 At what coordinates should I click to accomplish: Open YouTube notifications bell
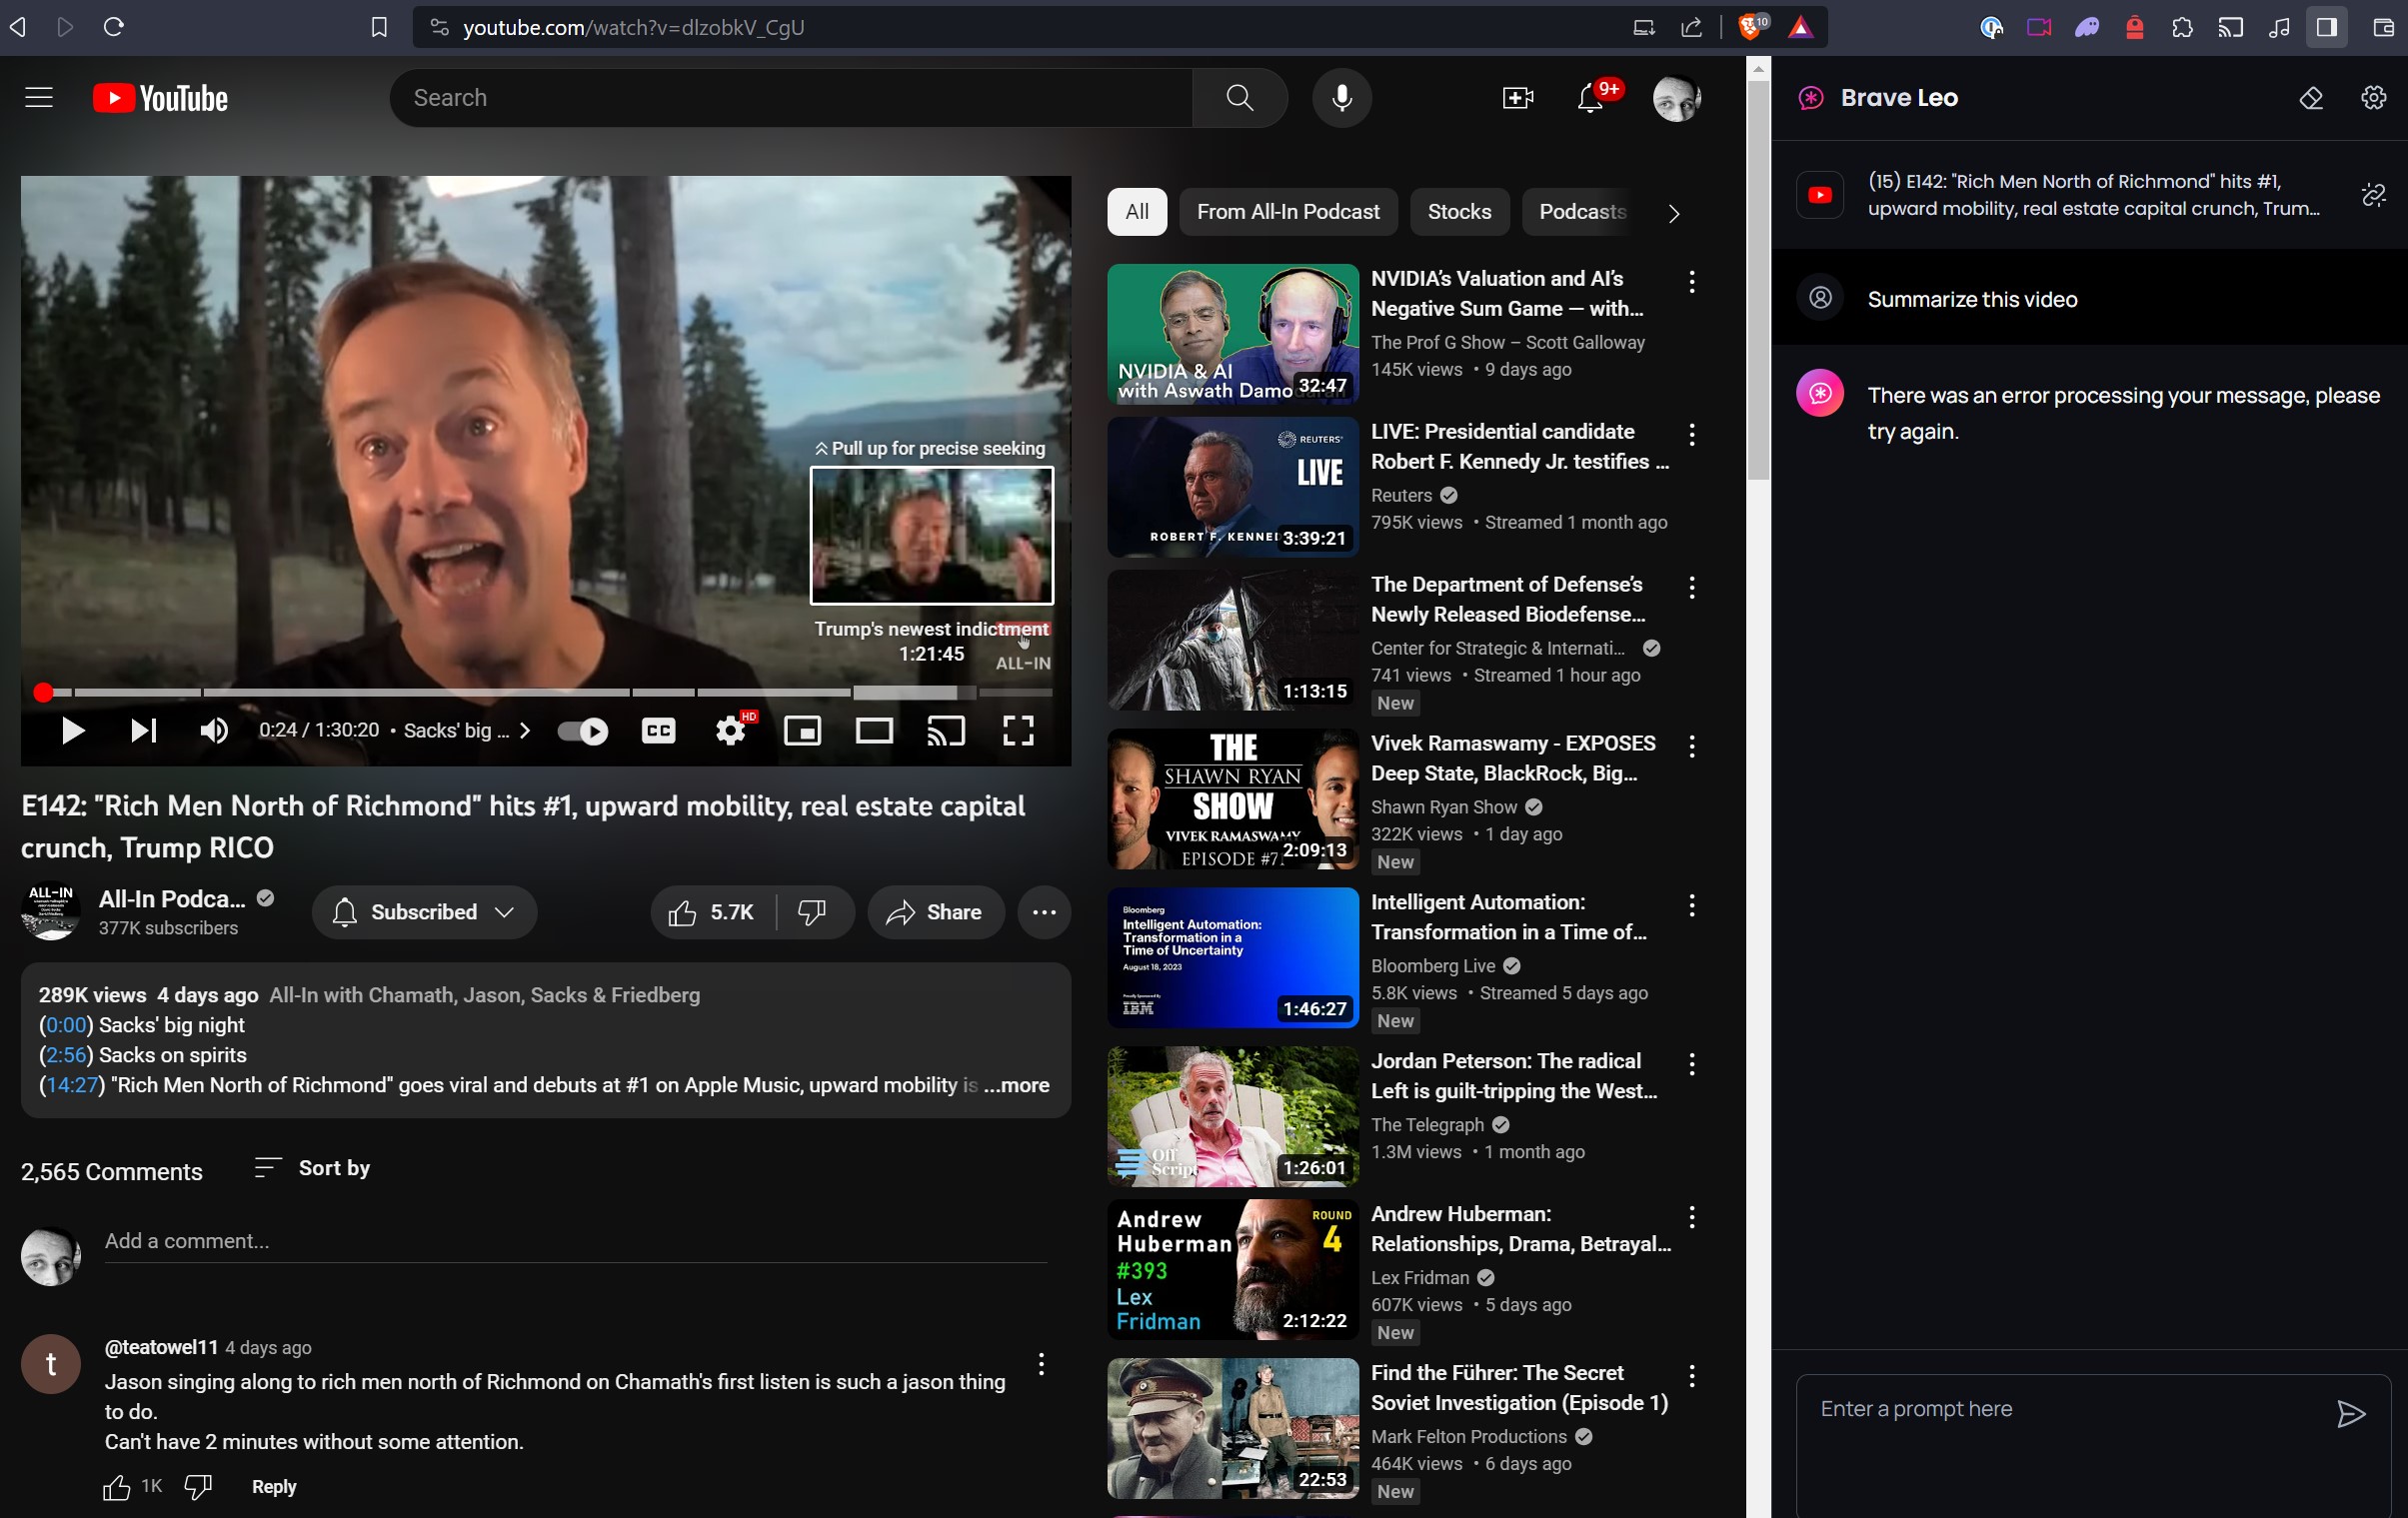click(1590, 98)
